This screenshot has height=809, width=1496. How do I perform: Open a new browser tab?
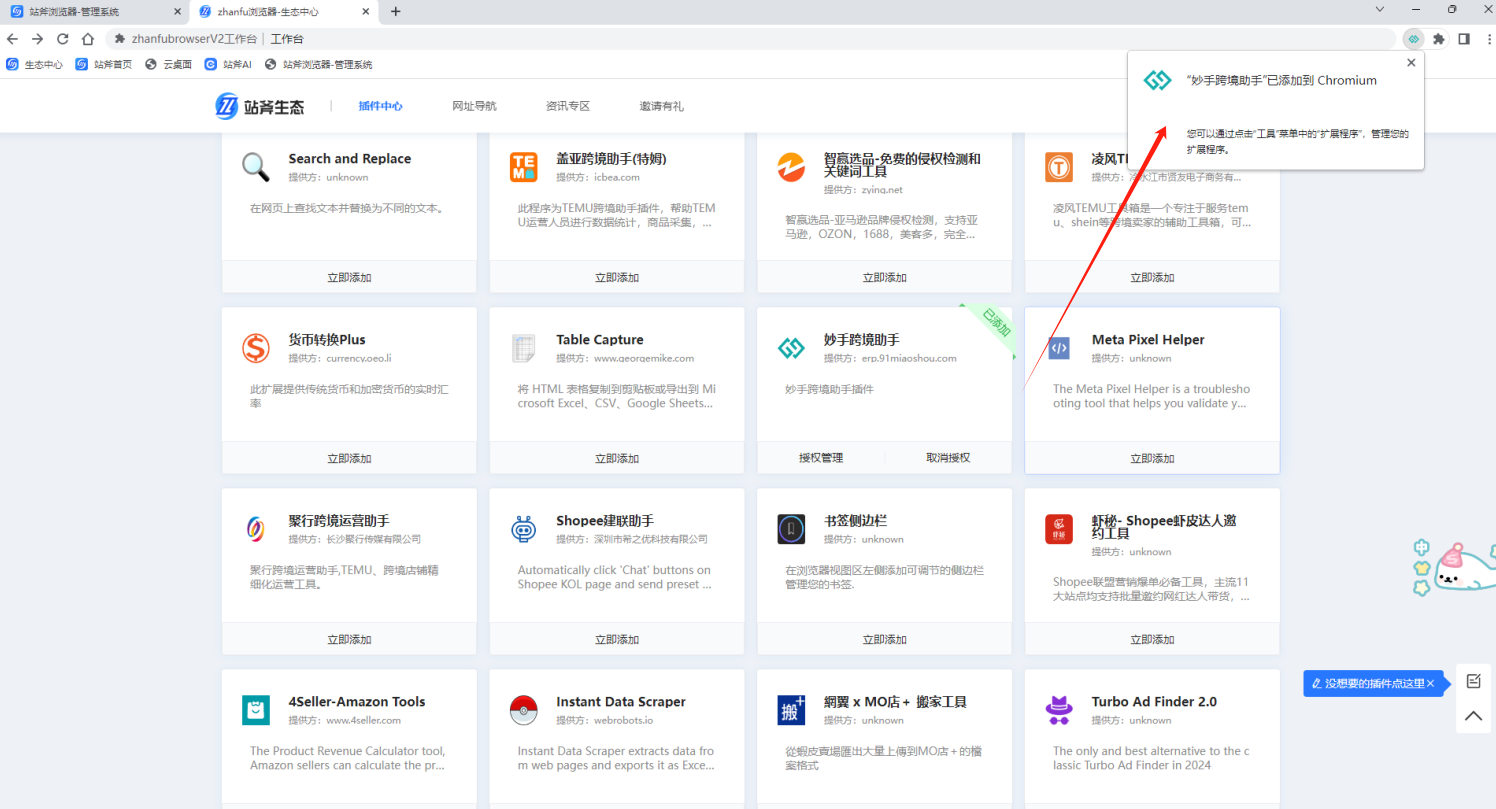(396, 12)
